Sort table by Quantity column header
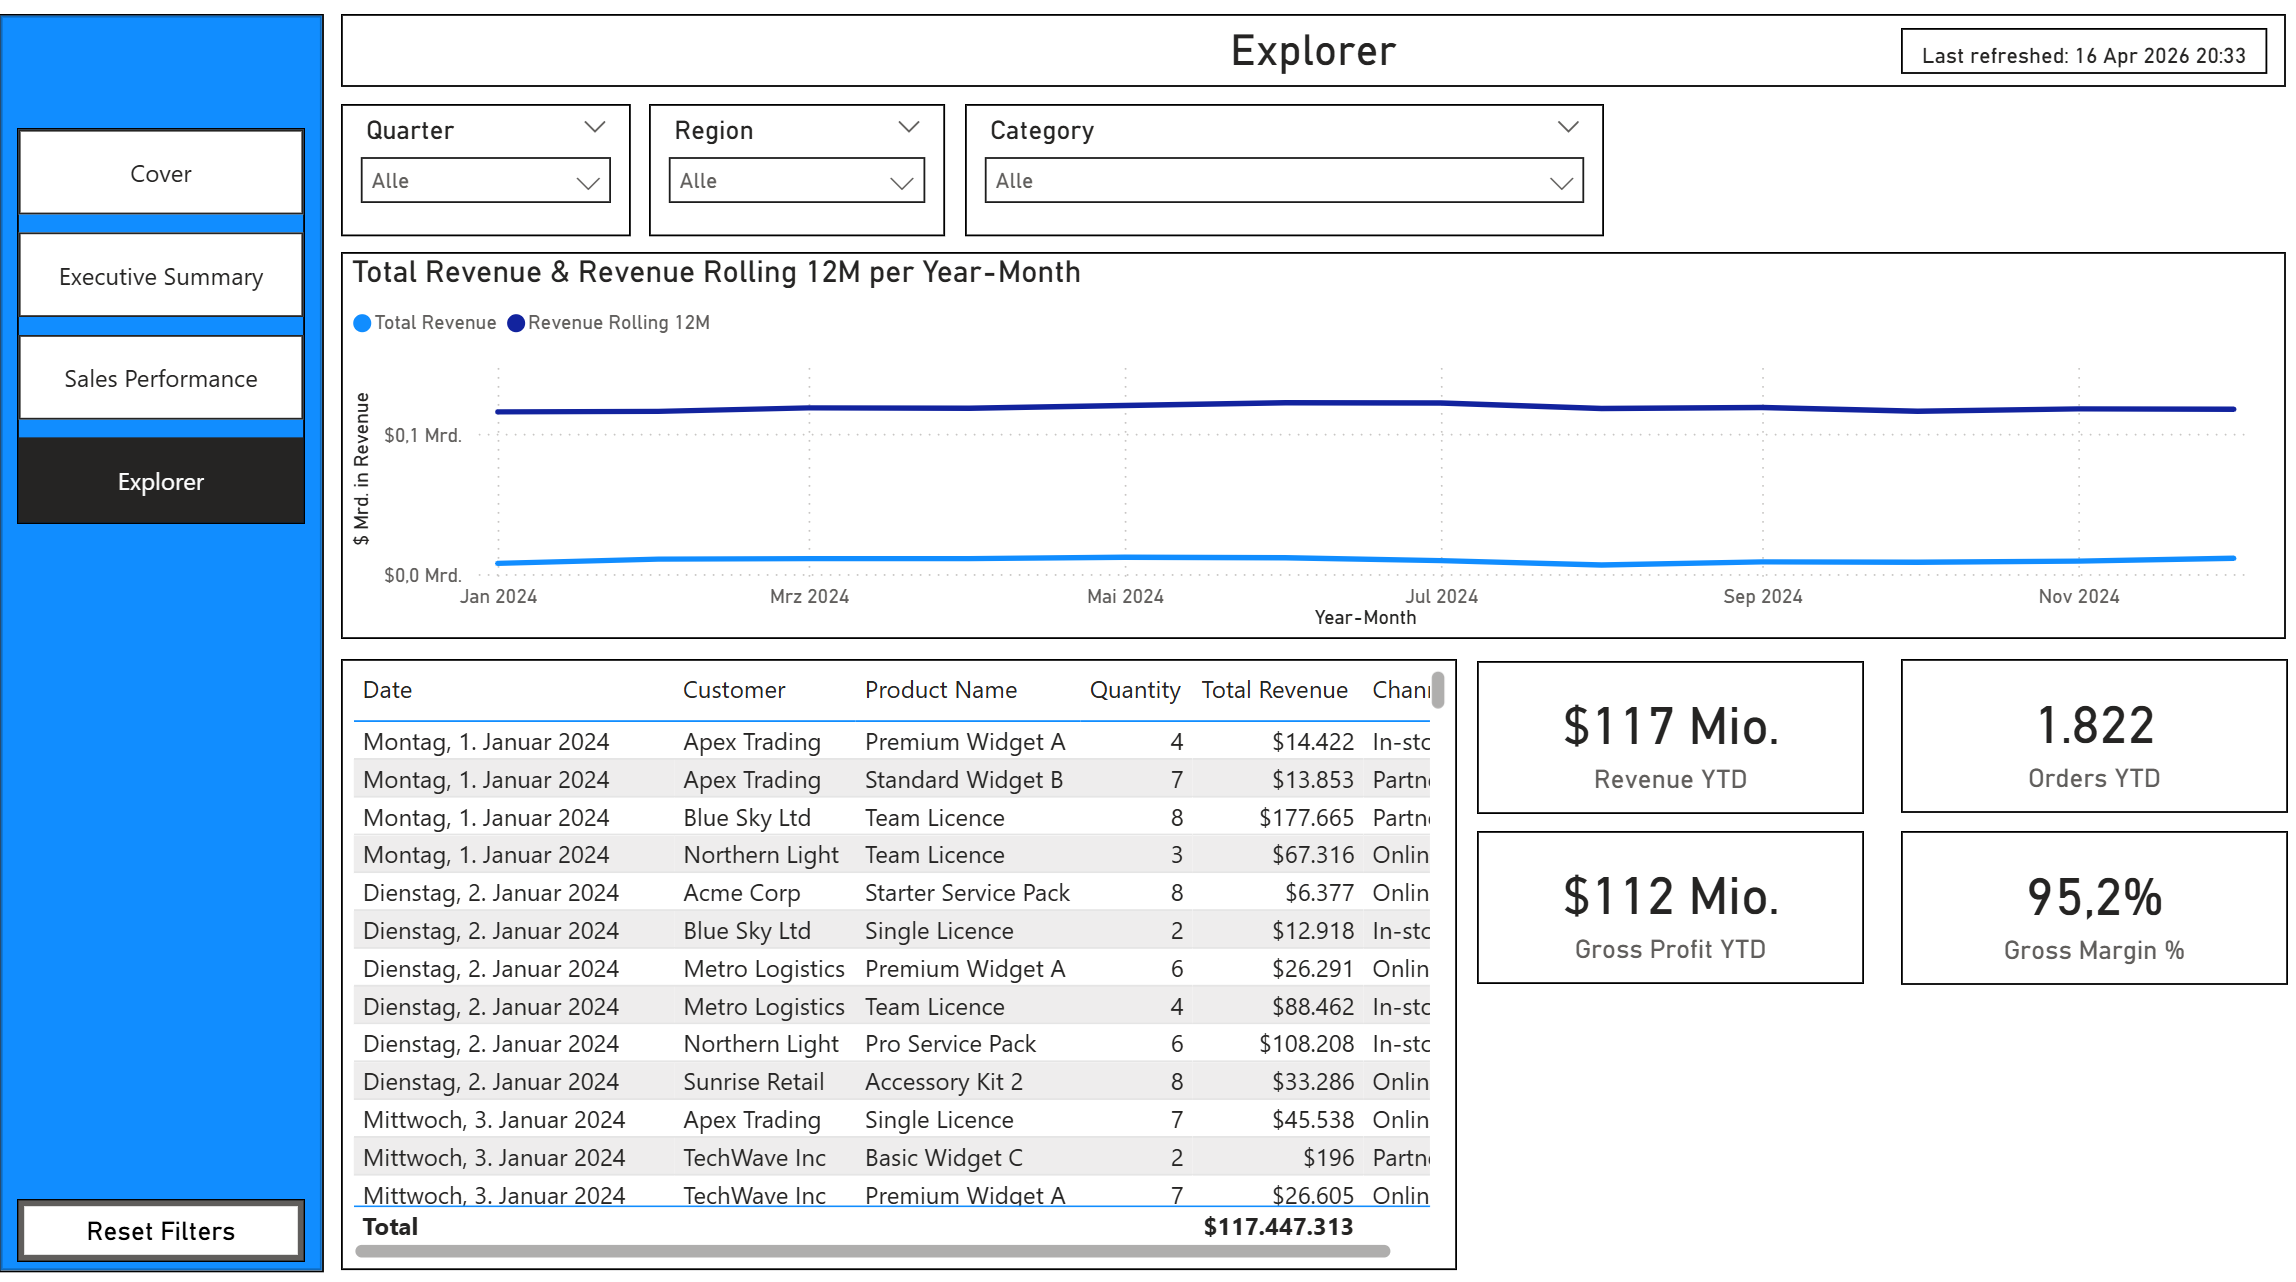 click(x=1134, y=690)
